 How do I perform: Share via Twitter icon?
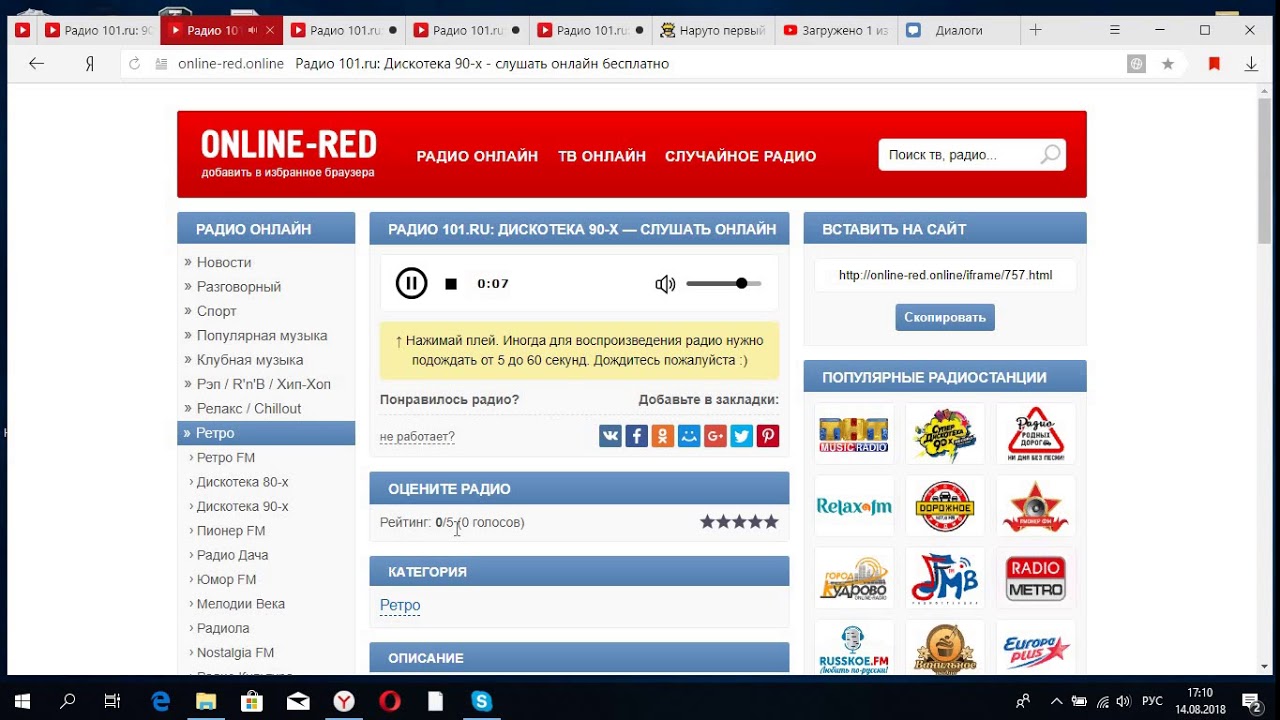click(x=741, y=436)
